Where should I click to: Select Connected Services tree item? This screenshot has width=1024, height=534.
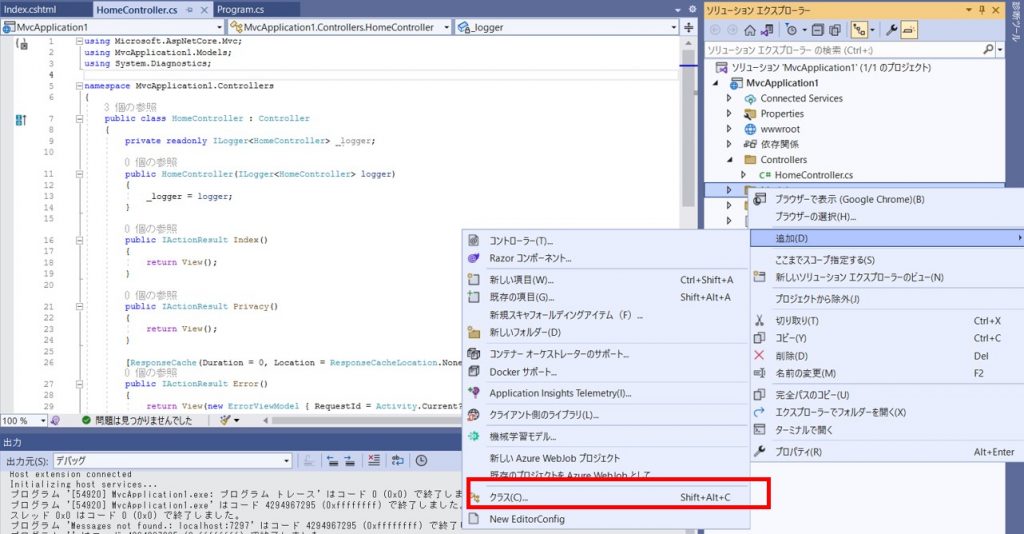click(x=801, y=99)
